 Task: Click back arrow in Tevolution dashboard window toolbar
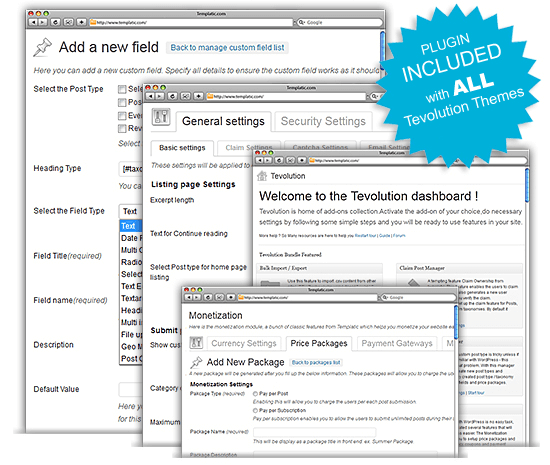260,160
